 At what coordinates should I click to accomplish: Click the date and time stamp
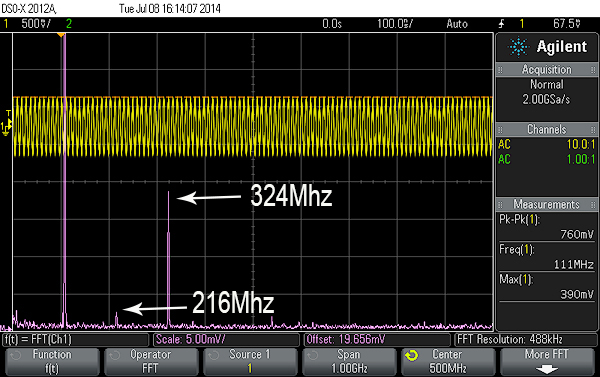(170, 8)
